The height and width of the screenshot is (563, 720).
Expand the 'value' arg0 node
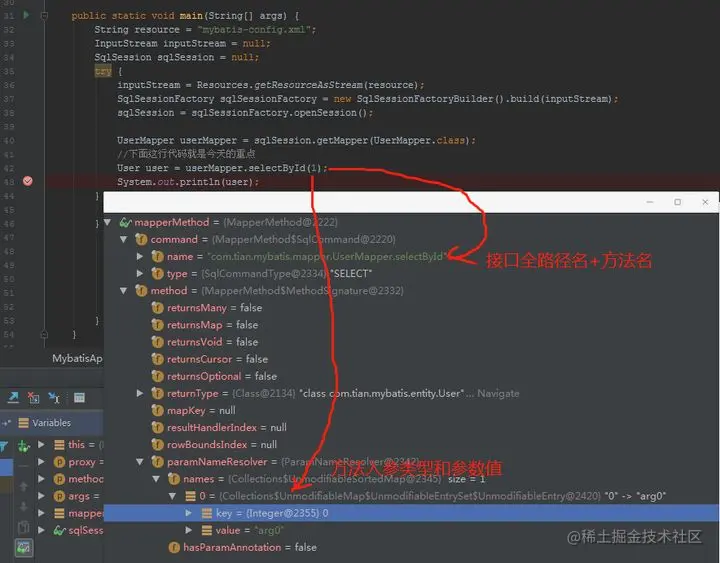point(189,530)
